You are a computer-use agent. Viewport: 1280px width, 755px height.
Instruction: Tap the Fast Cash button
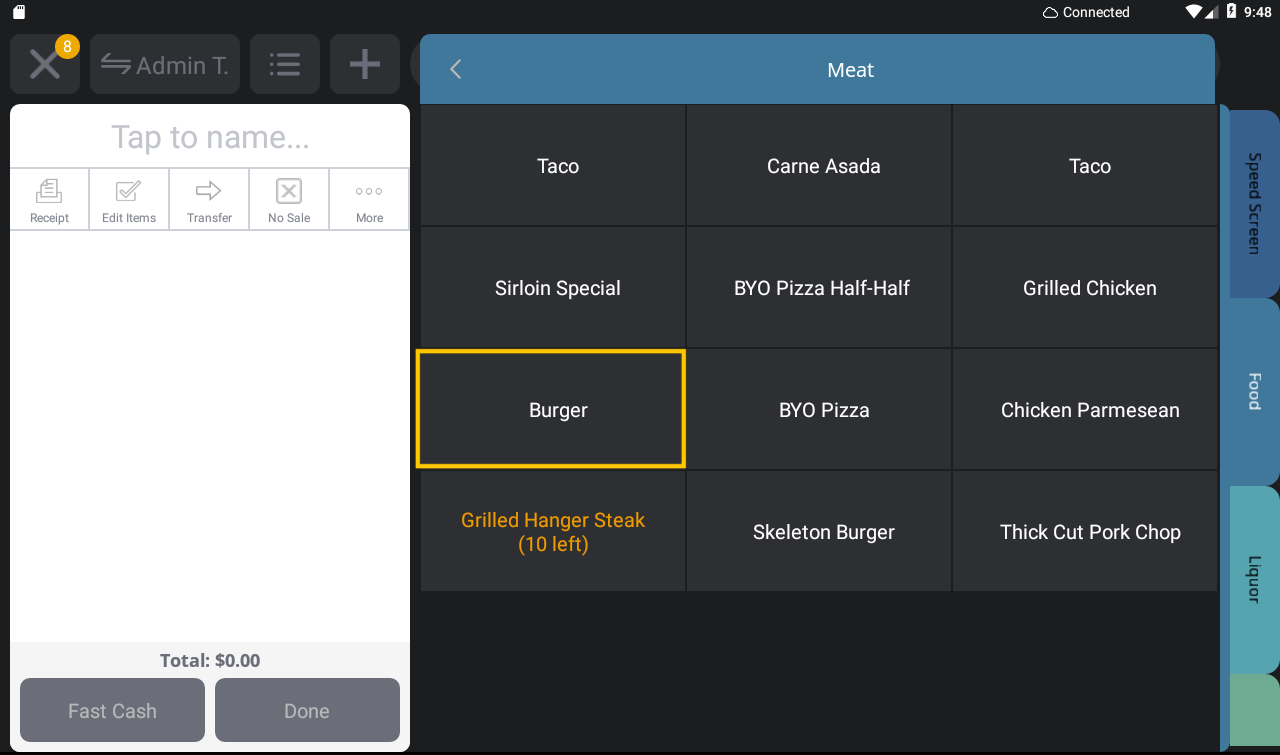[x=112, y=710]
